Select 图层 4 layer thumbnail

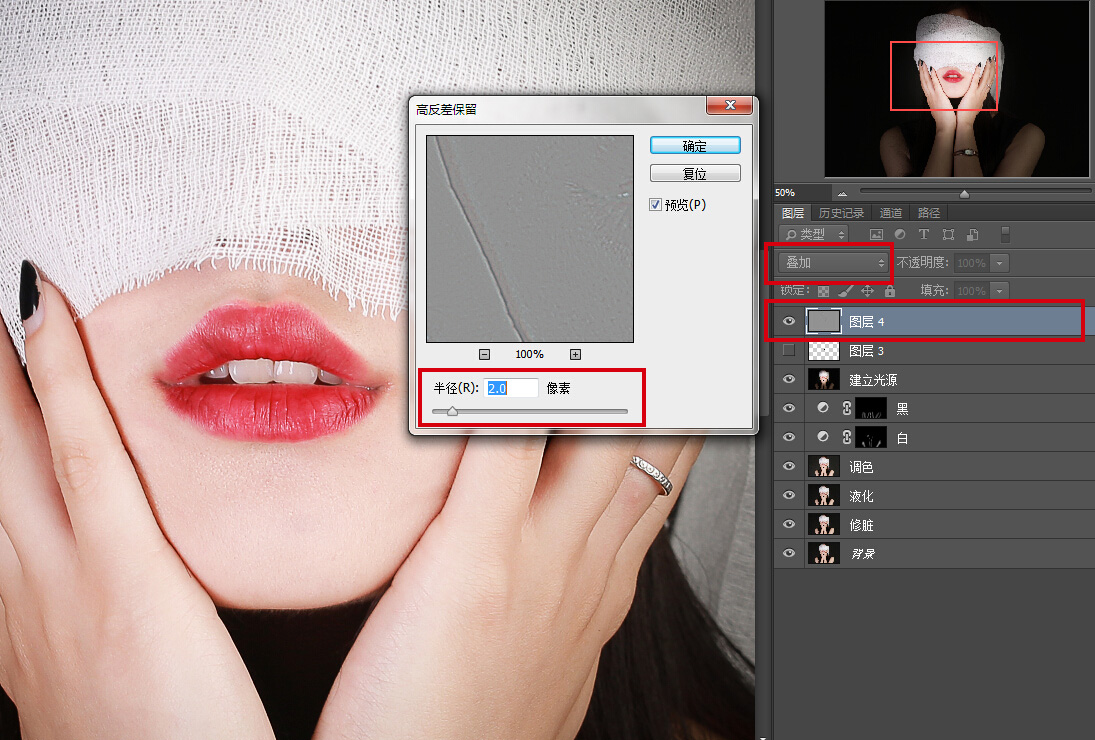point(824,321)
